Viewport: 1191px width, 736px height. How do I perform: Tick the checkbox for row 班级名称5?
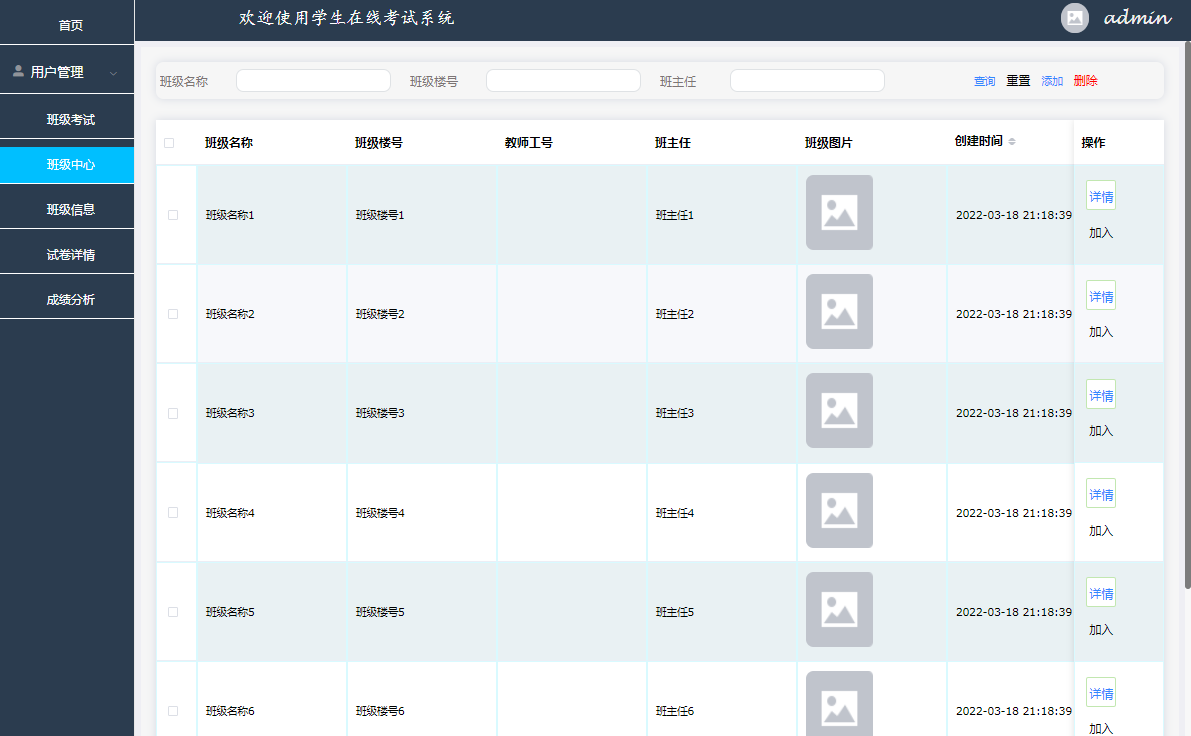173,612
